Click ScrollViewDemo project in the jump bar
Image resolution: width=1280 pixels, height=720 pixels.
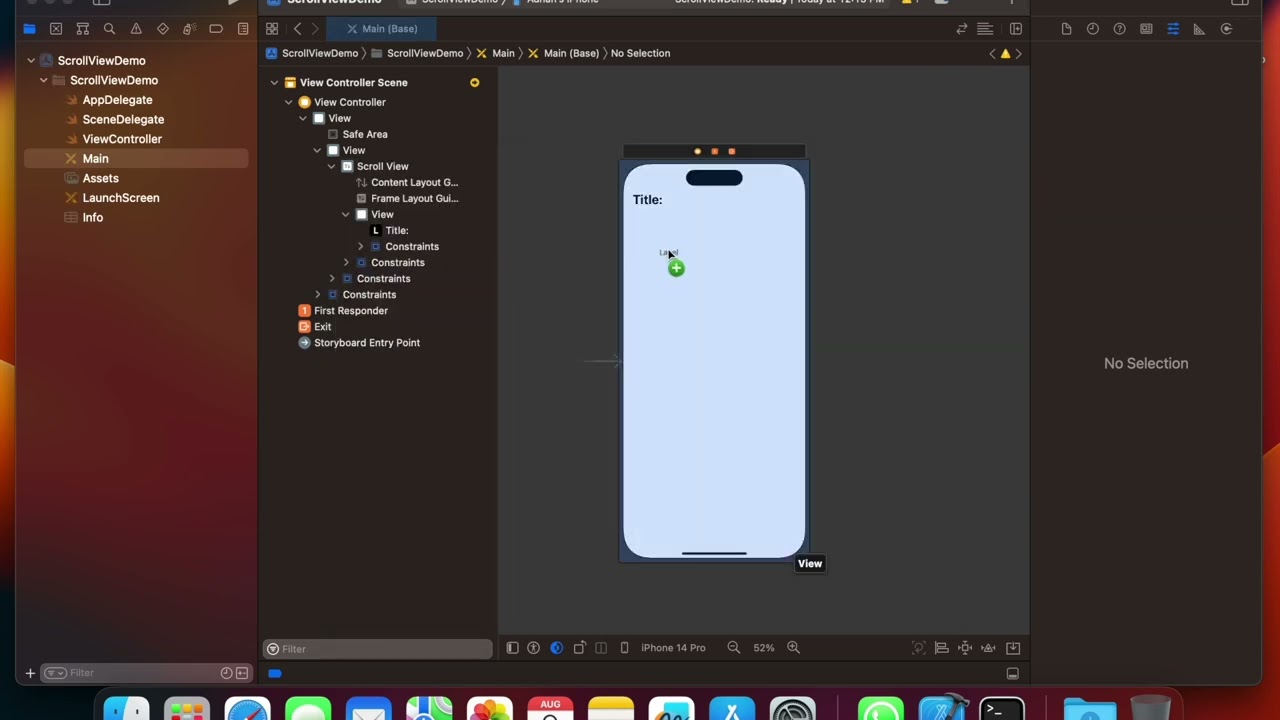[x=312, y=53]
